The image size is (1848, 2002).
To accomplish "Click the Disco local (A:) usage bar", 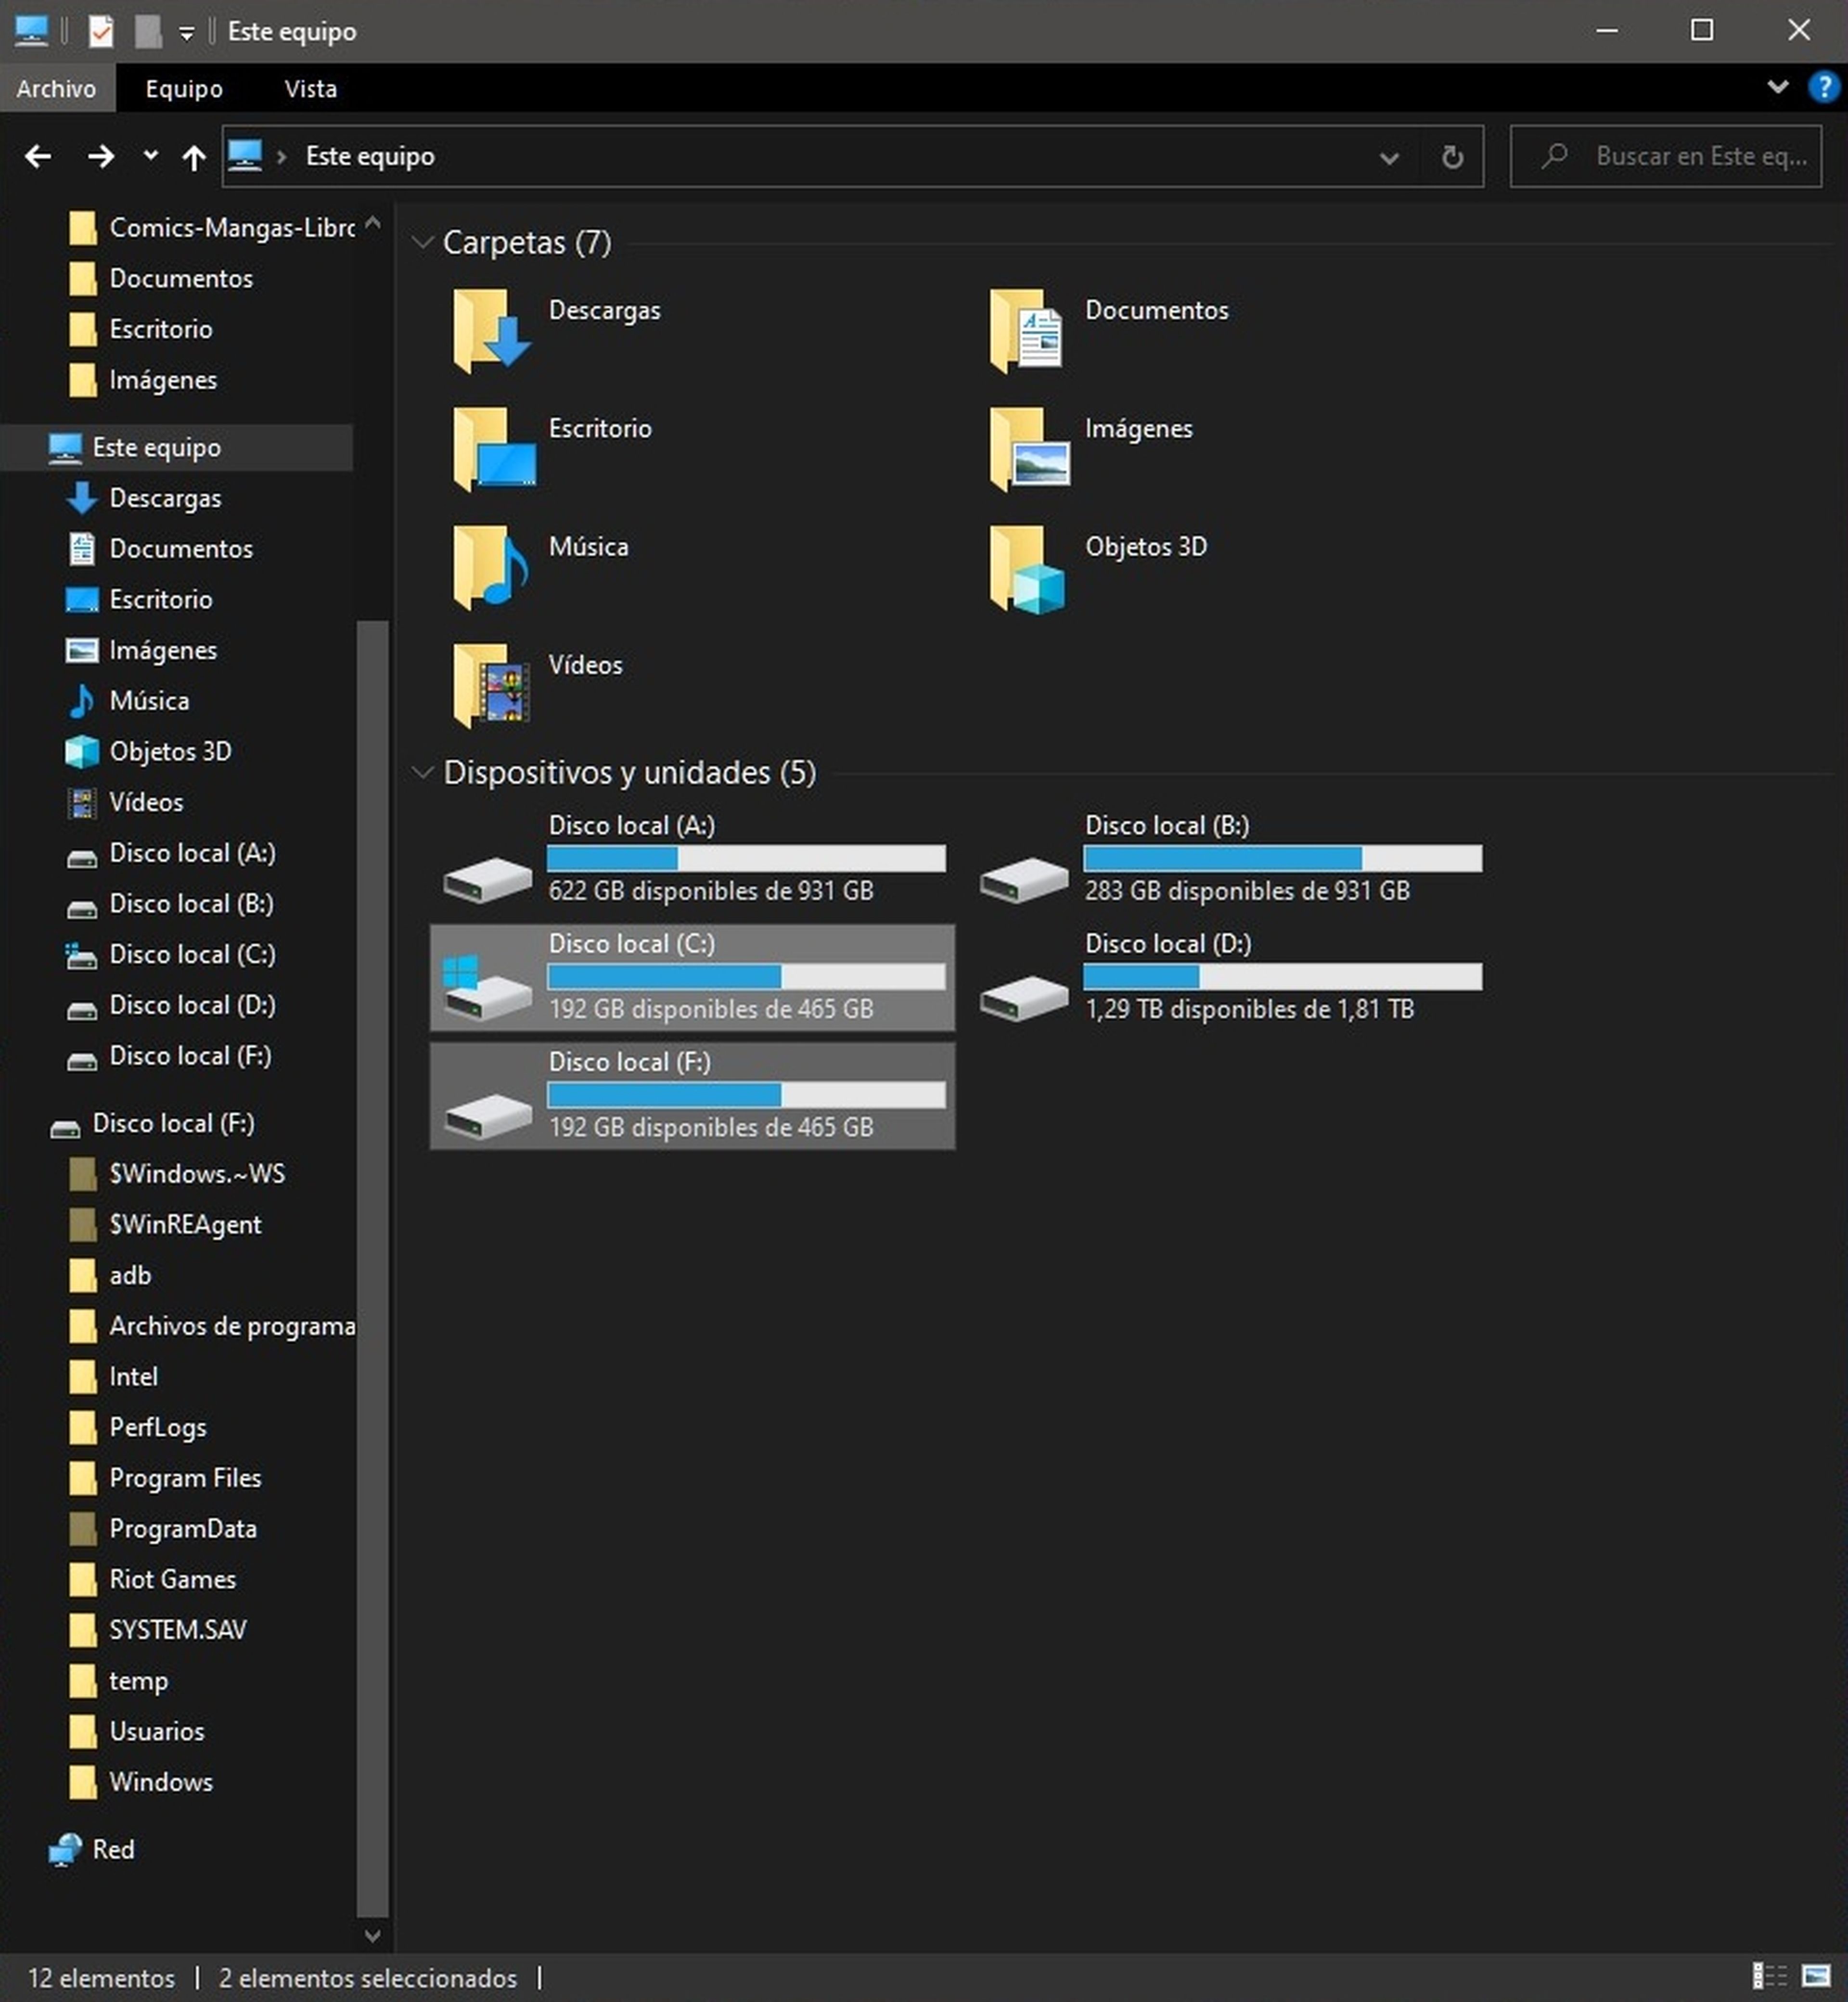I will click(746, 858).
